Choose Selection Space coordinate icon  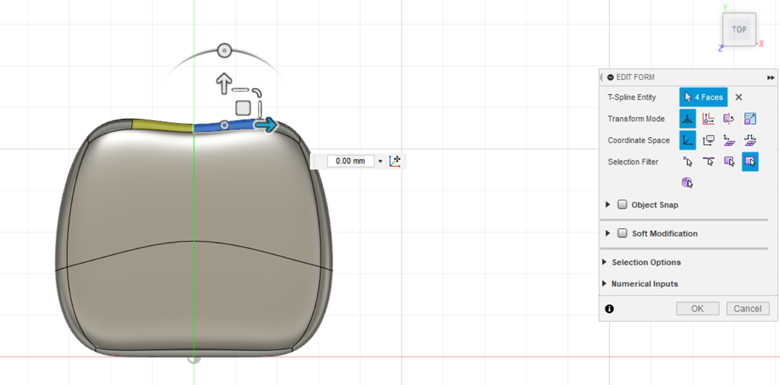click(729, 140)
